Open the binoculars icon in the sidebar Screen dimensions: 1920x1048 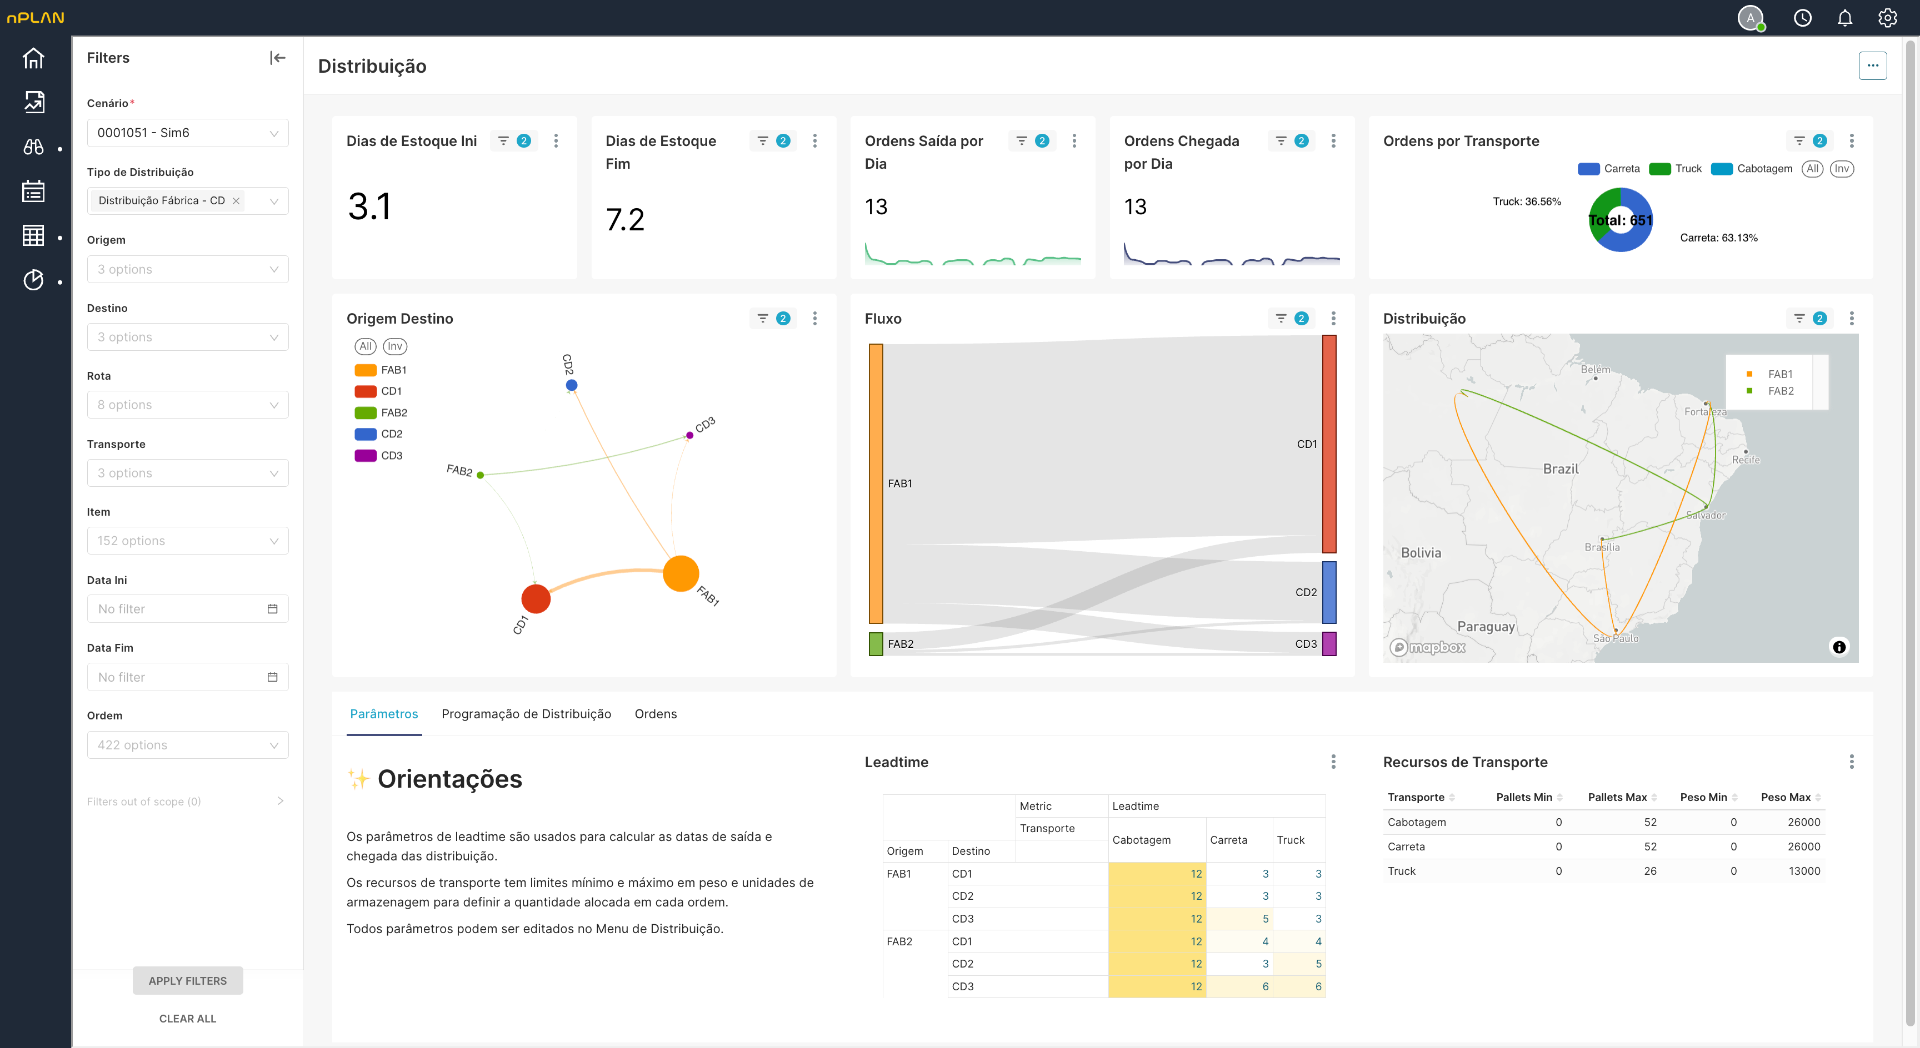click(x=34, y=147)
